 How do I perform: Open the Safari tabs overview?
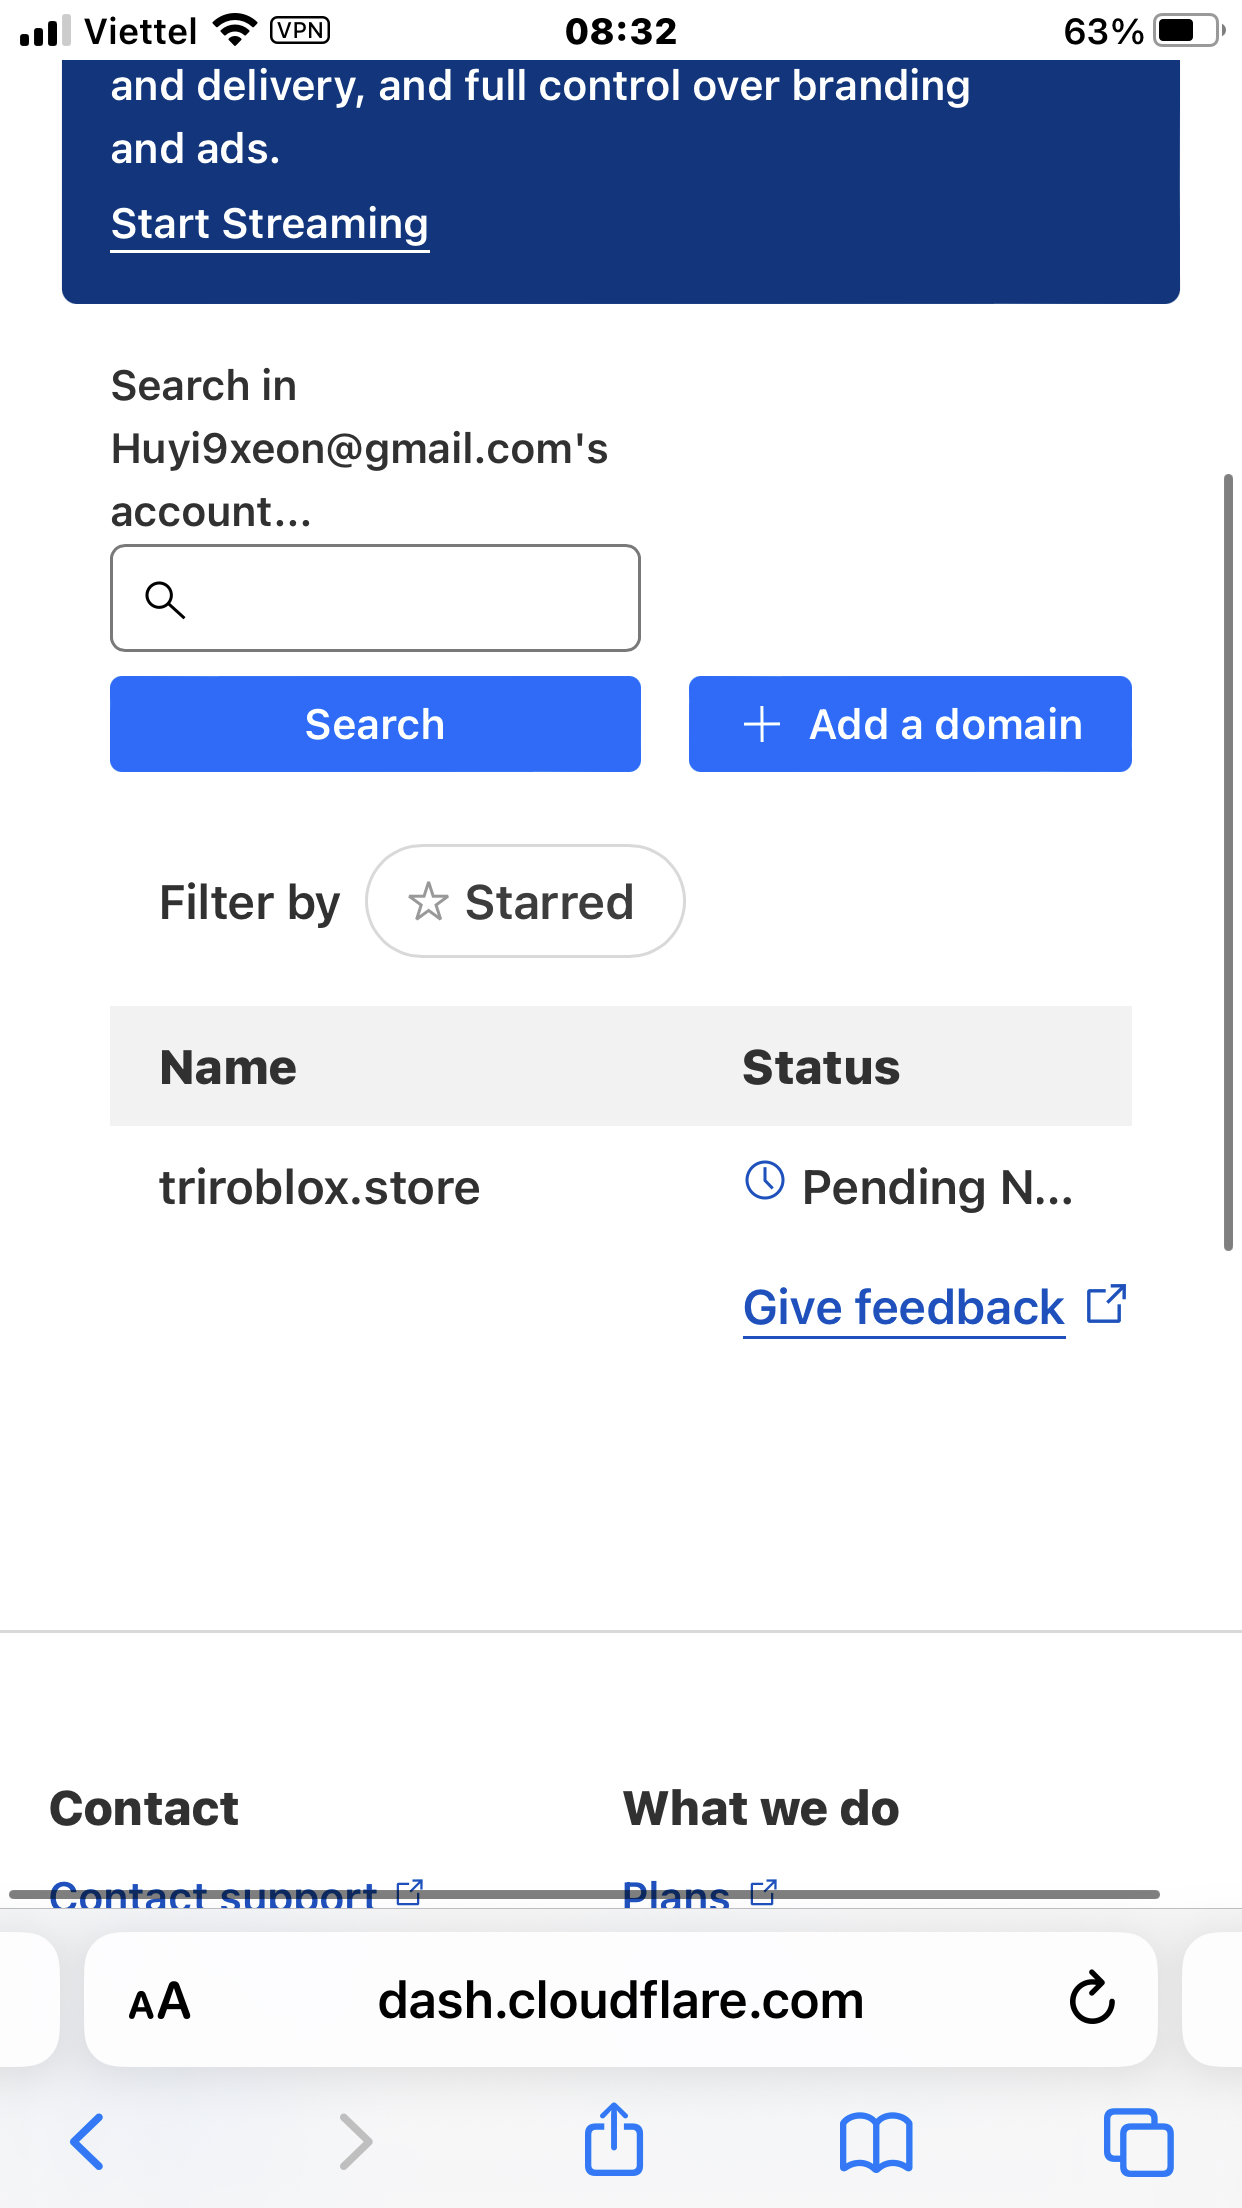1138,2142
